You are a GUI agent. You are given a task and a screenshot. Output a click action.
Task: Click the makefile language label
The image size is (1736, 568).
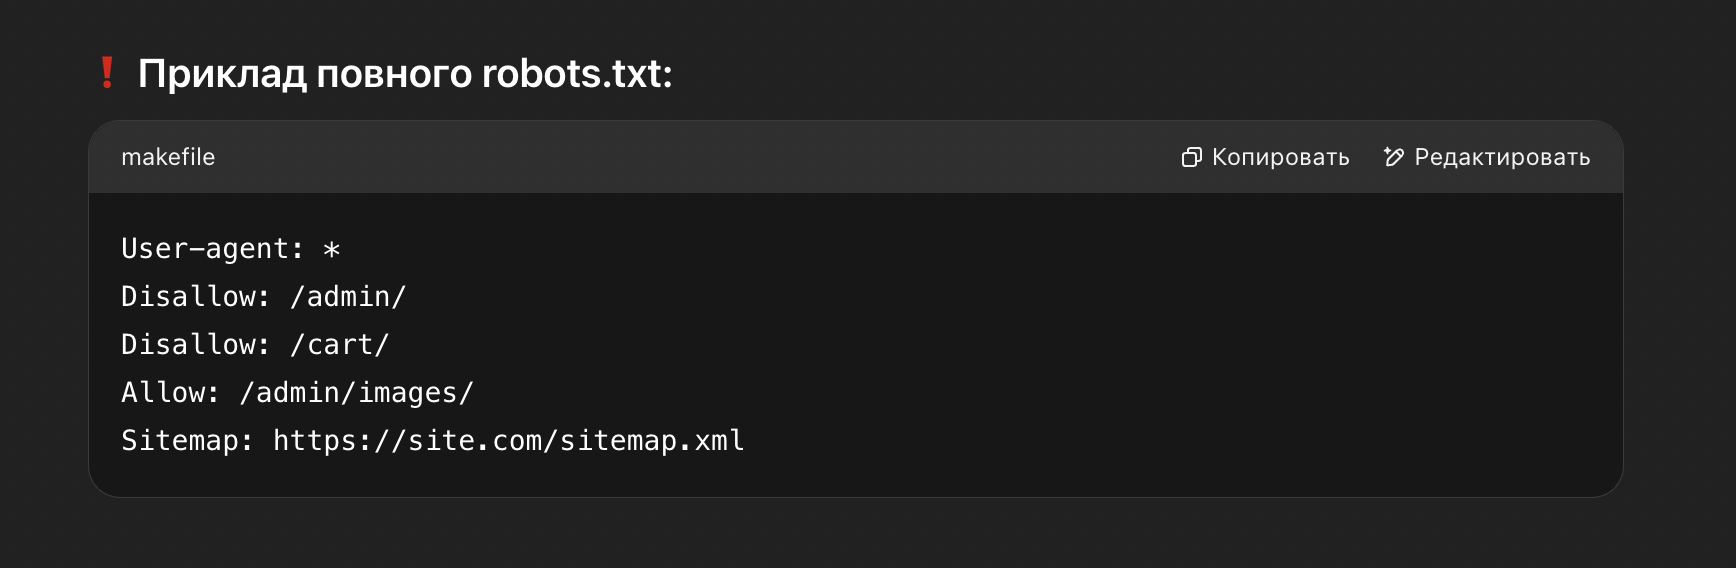[168, 157]
